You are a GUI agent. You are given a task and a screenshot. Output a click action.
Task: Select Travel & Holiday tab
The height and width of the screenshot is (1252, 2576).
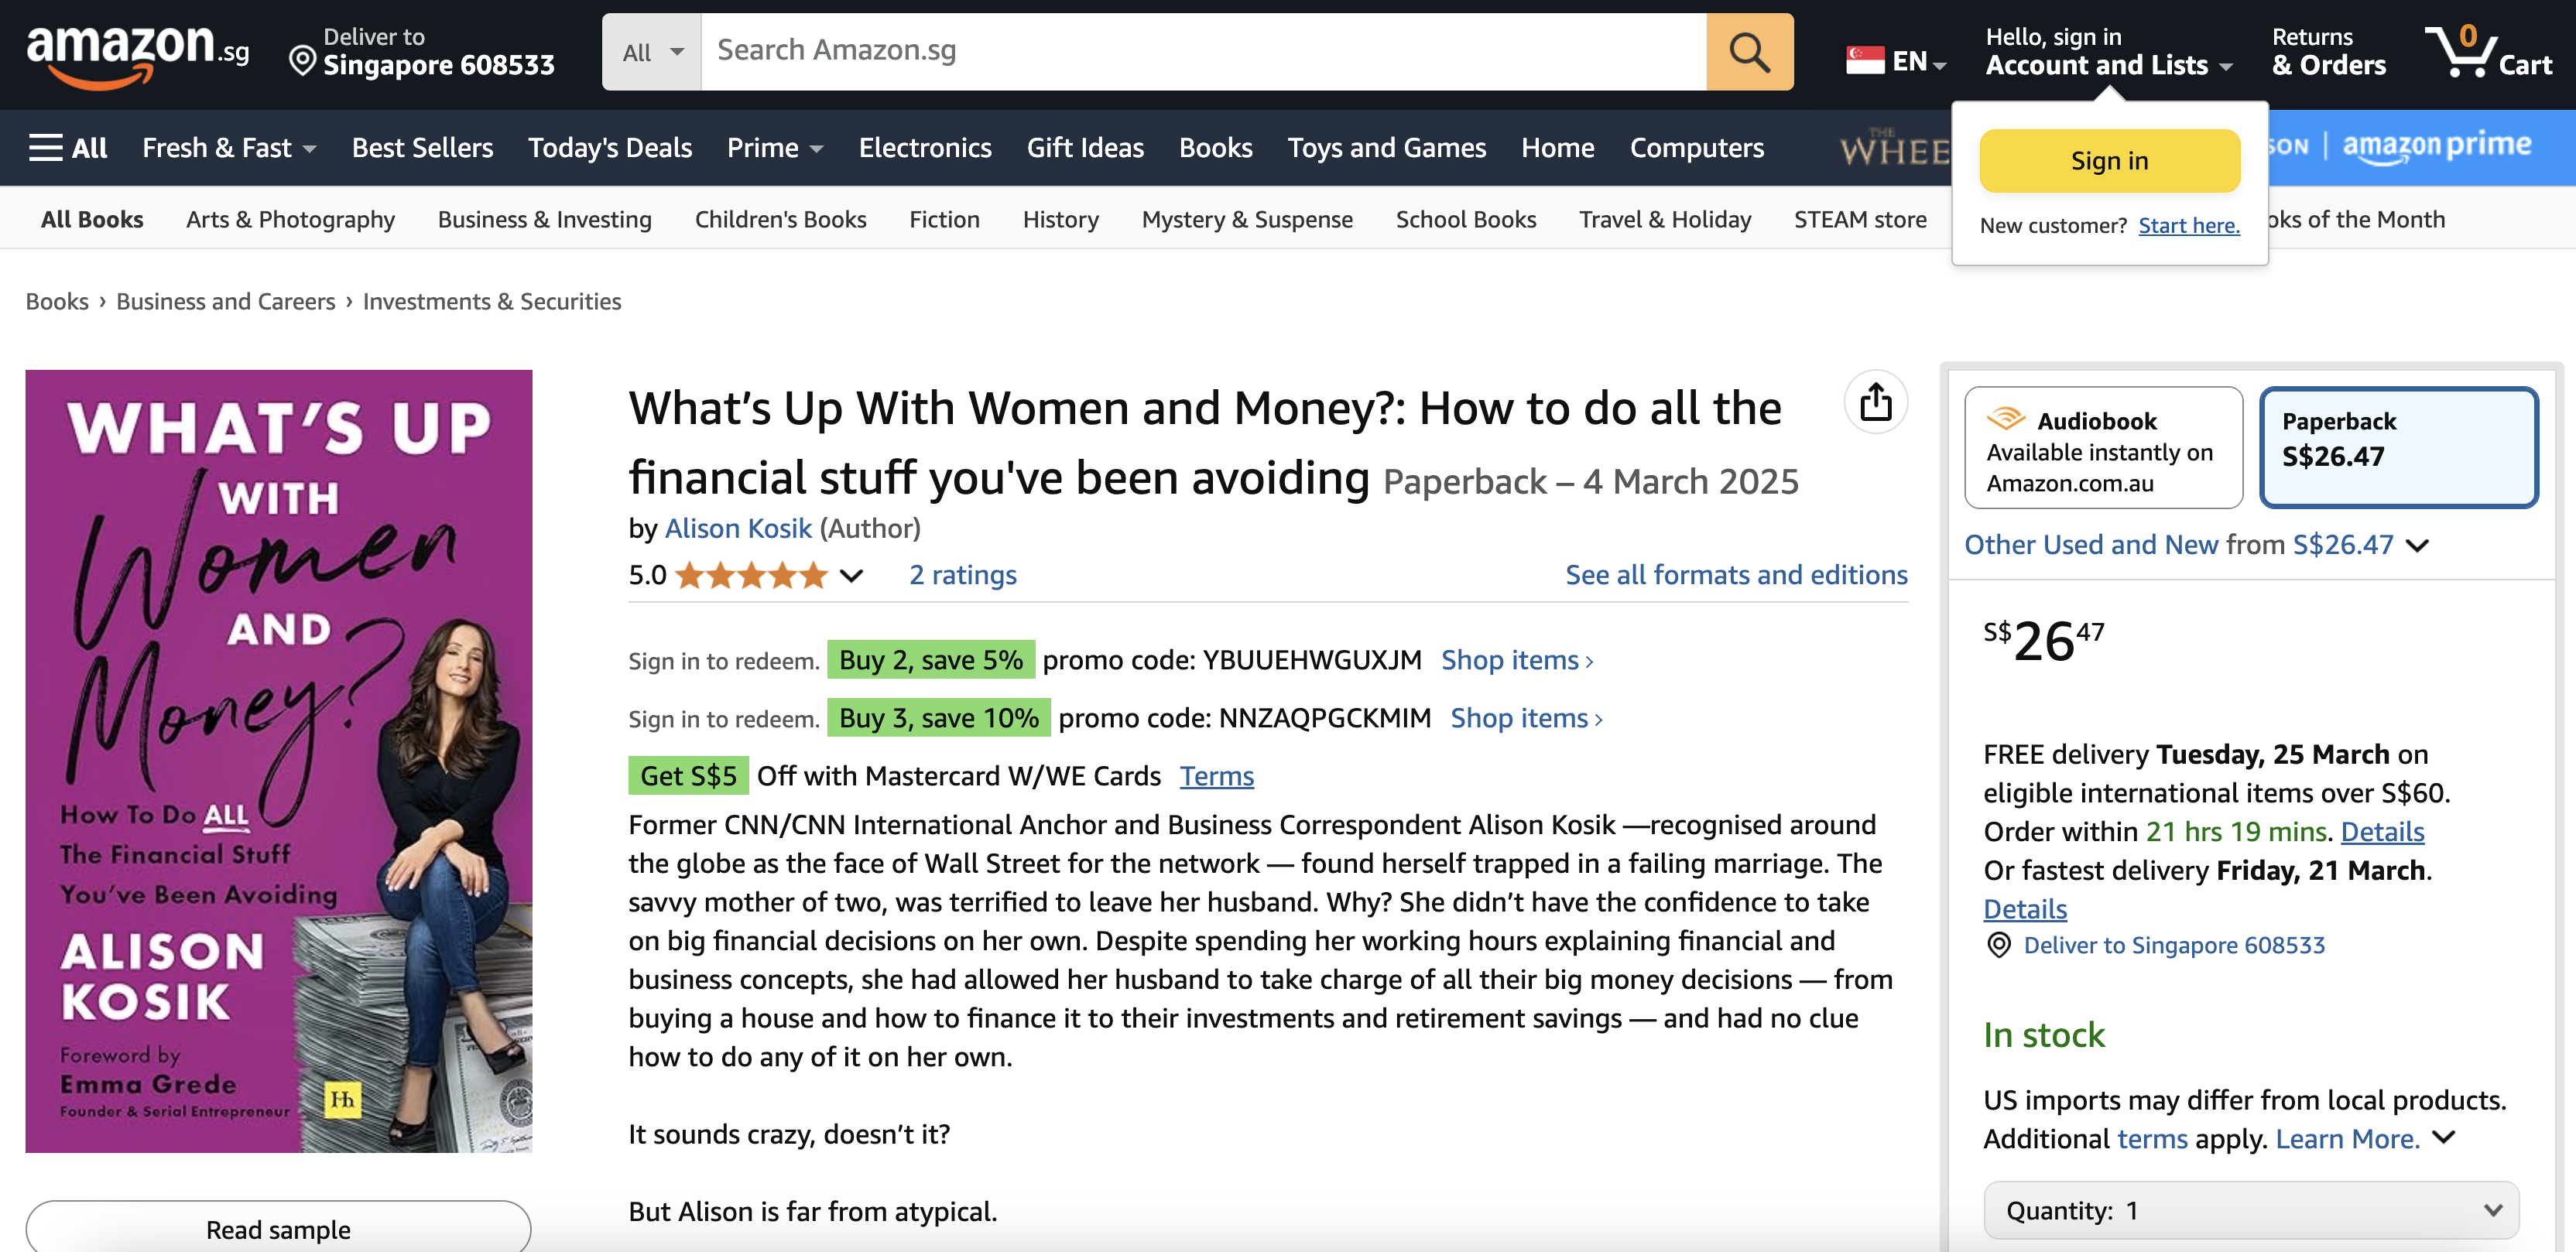1665,219
